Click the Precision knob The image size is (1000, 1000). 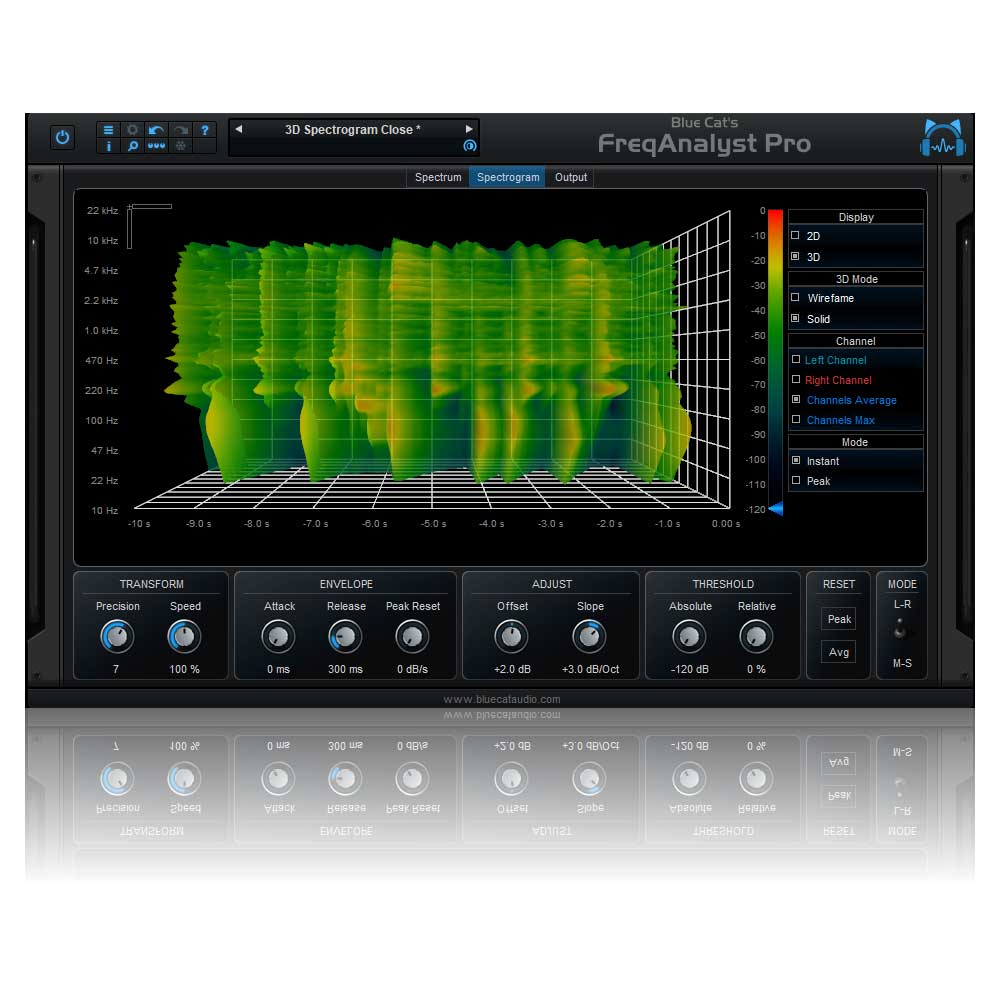point(117,636)
